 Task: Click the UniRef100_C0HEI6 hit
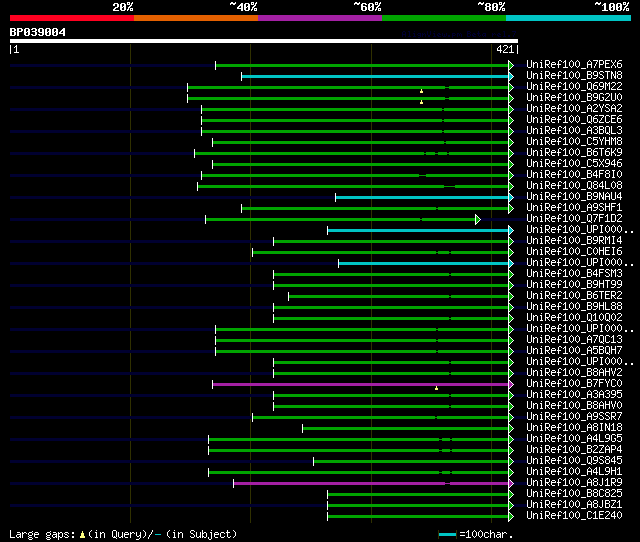(574, 252)
